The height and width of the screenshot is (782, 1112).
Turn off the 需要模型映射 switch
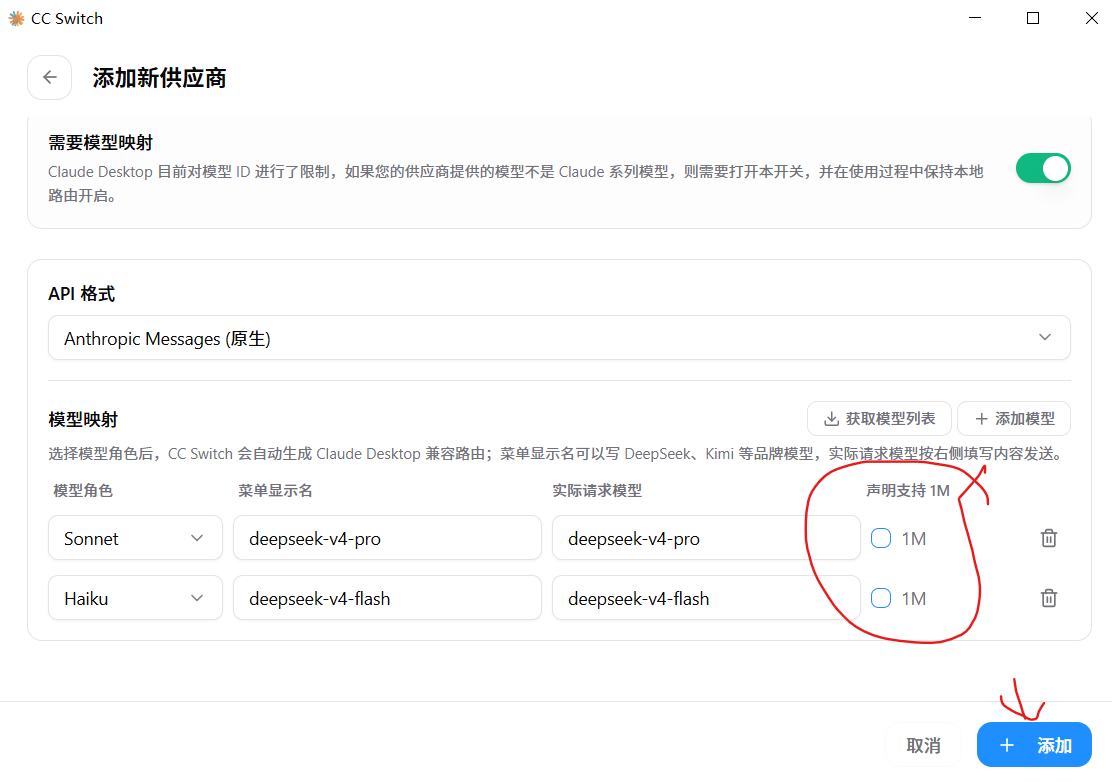pos(1042,169)
